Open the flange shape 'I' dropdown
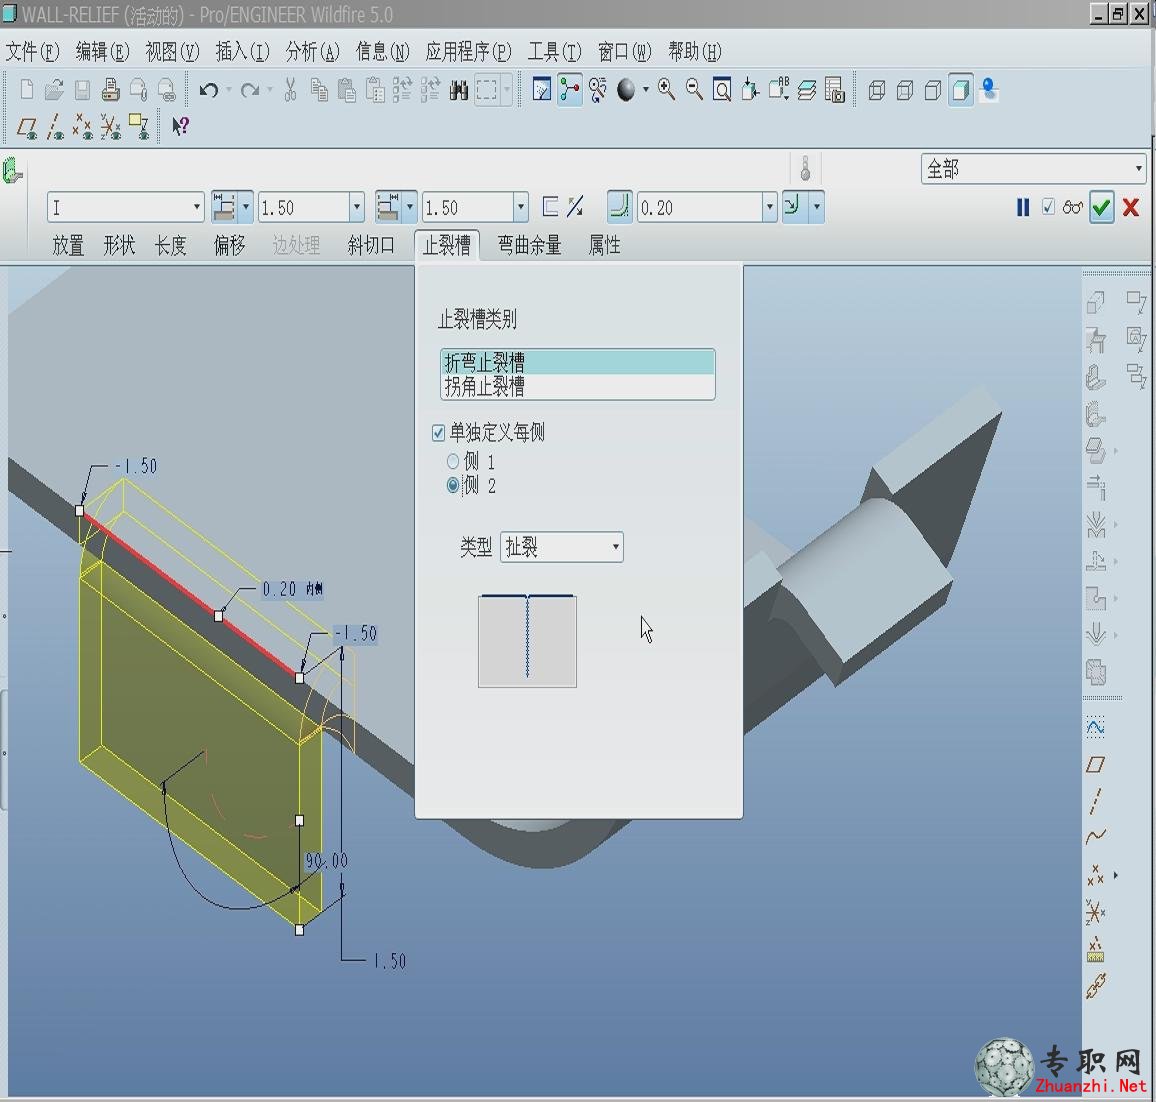 coord(125,208)
